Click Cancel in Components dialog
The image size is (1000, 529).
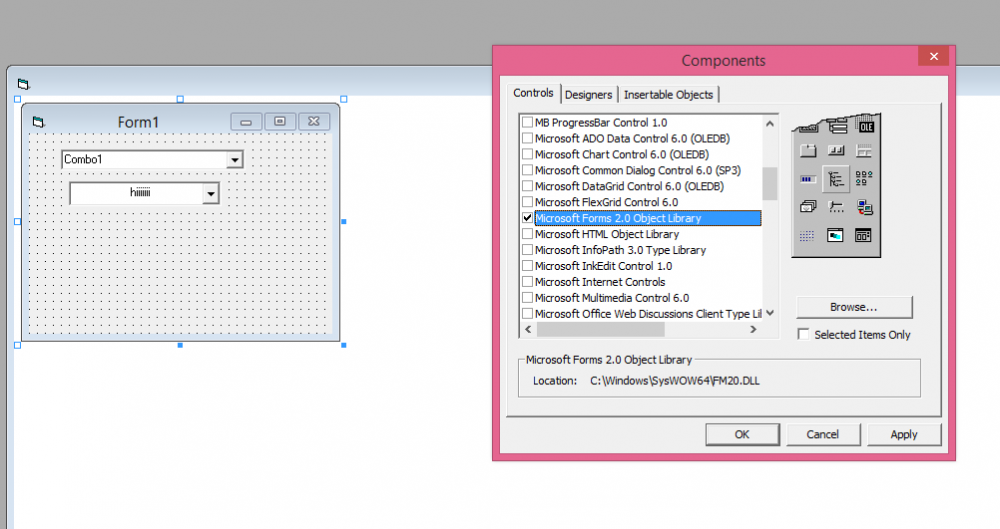(x=823, y=434)
